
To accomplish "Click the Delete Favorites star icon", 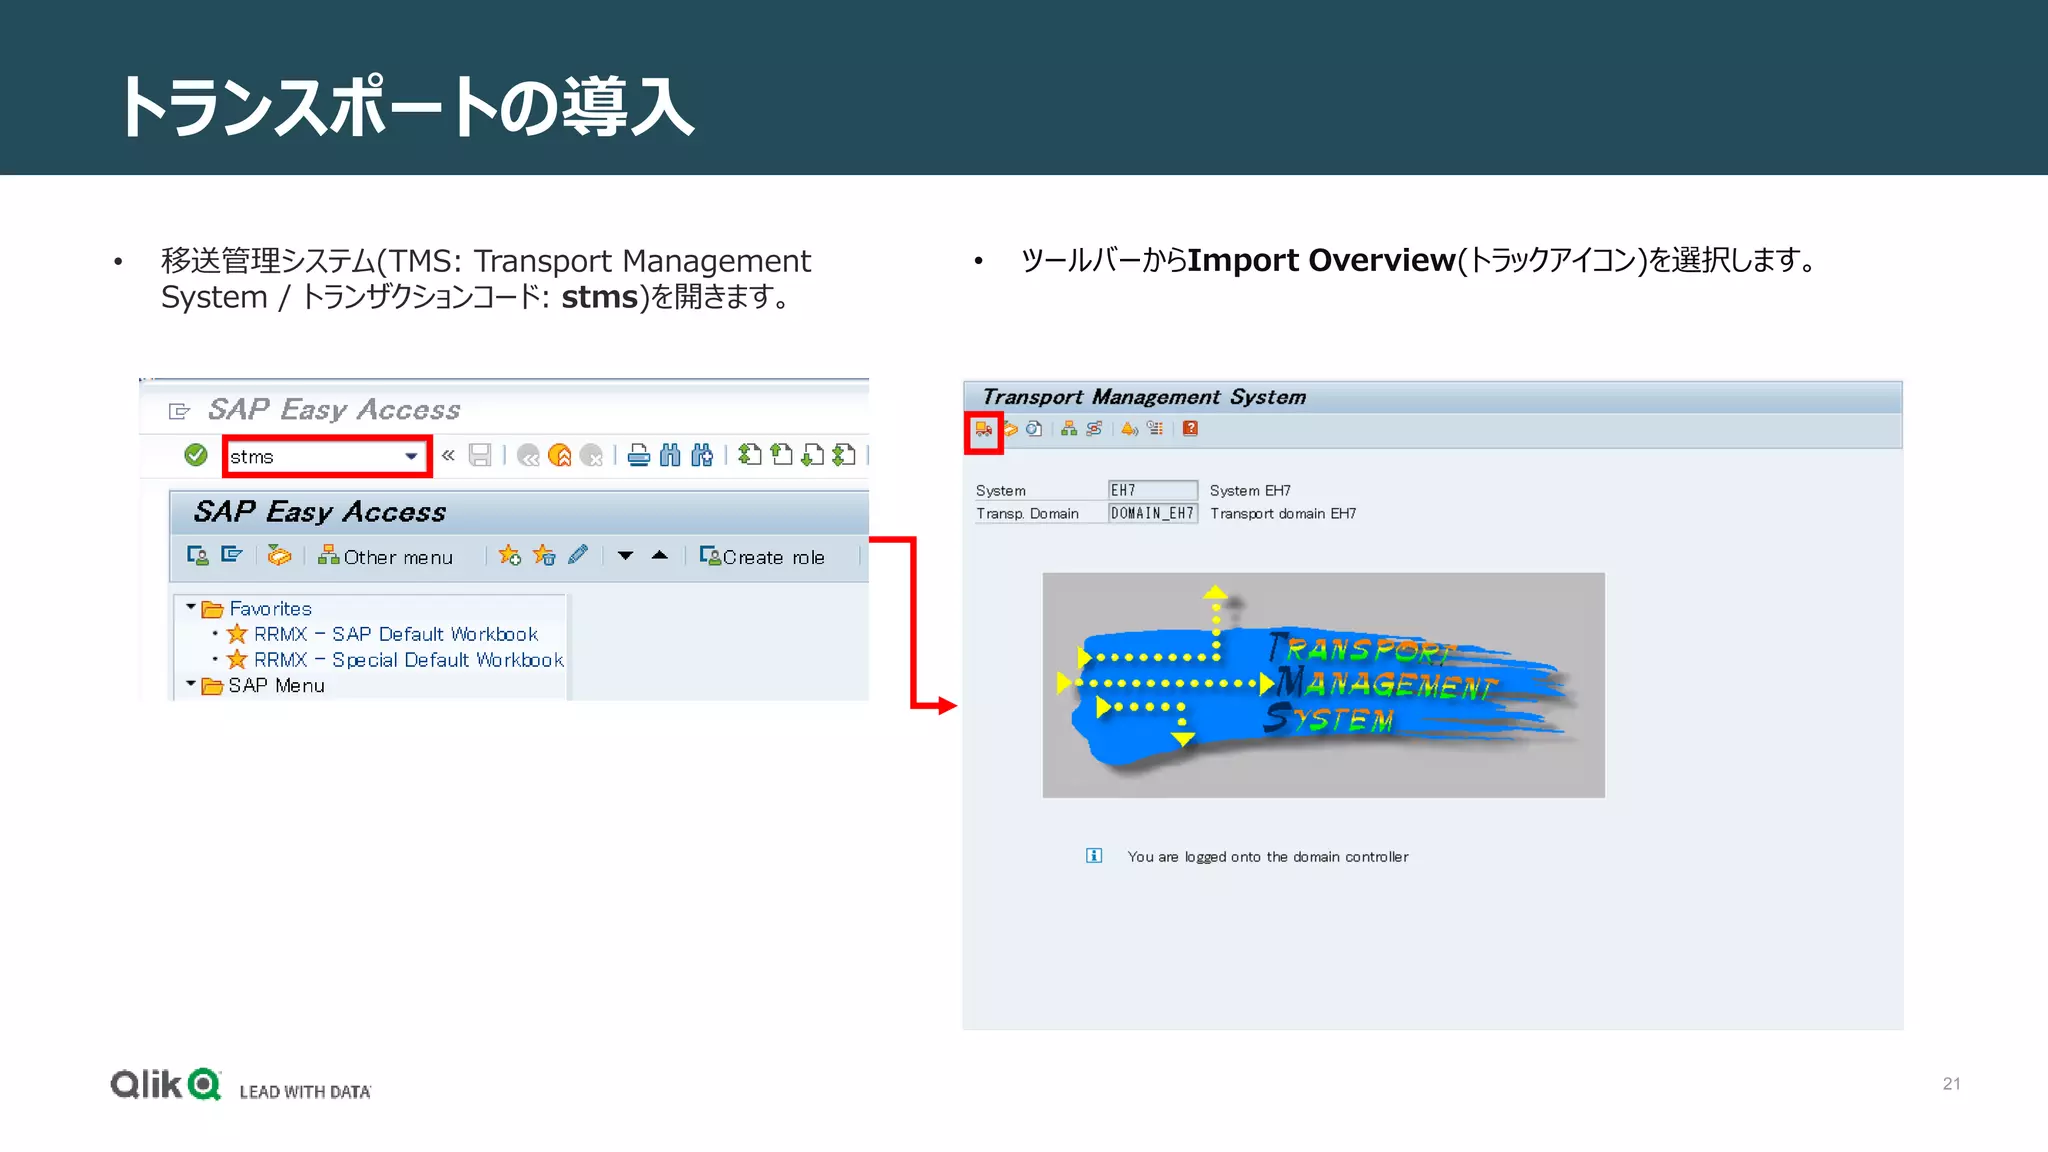I will [544, 555].
